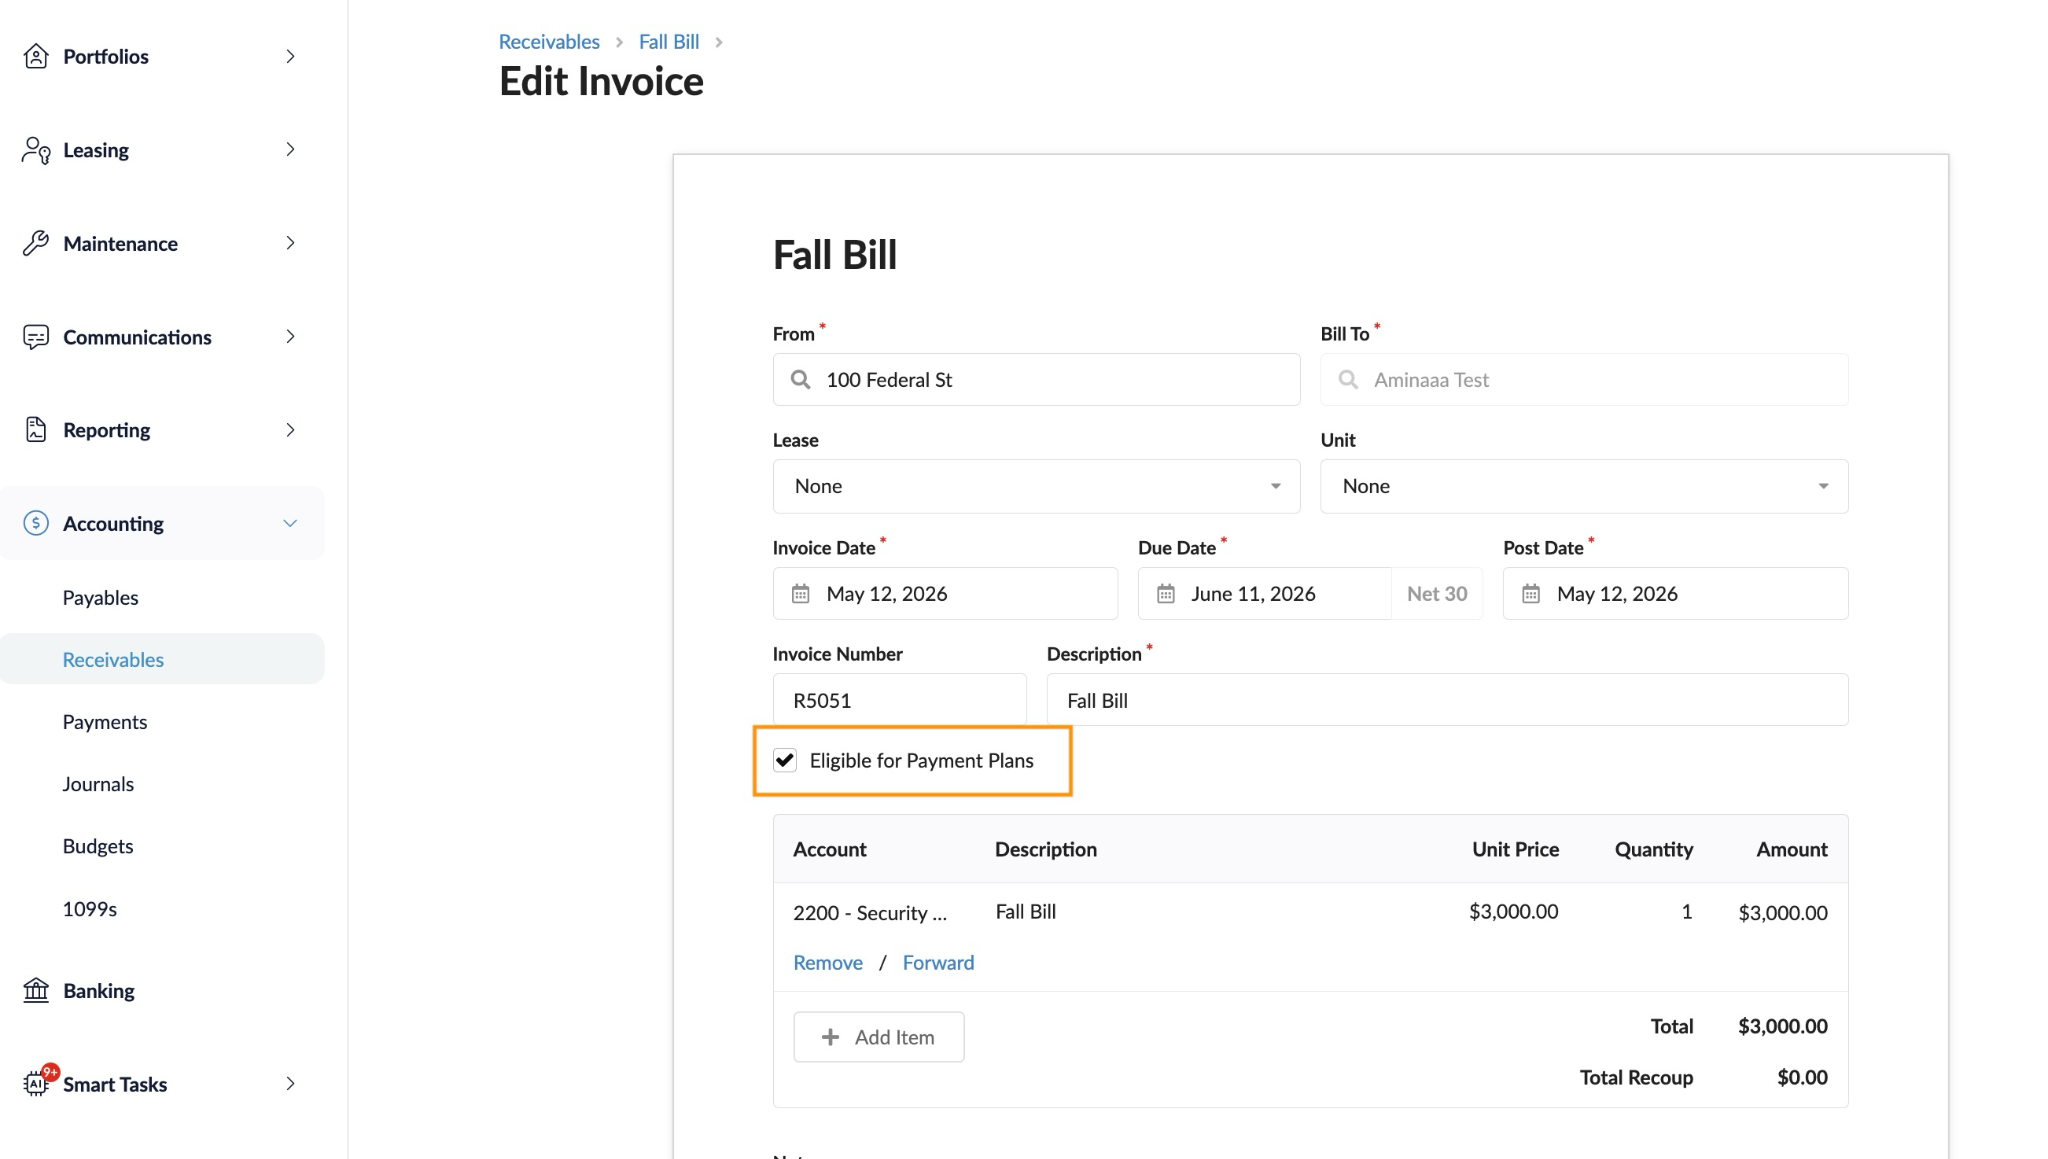Click the Portfolios house icon
The height and width of the screenshot is (1159, 2048).
36,56
